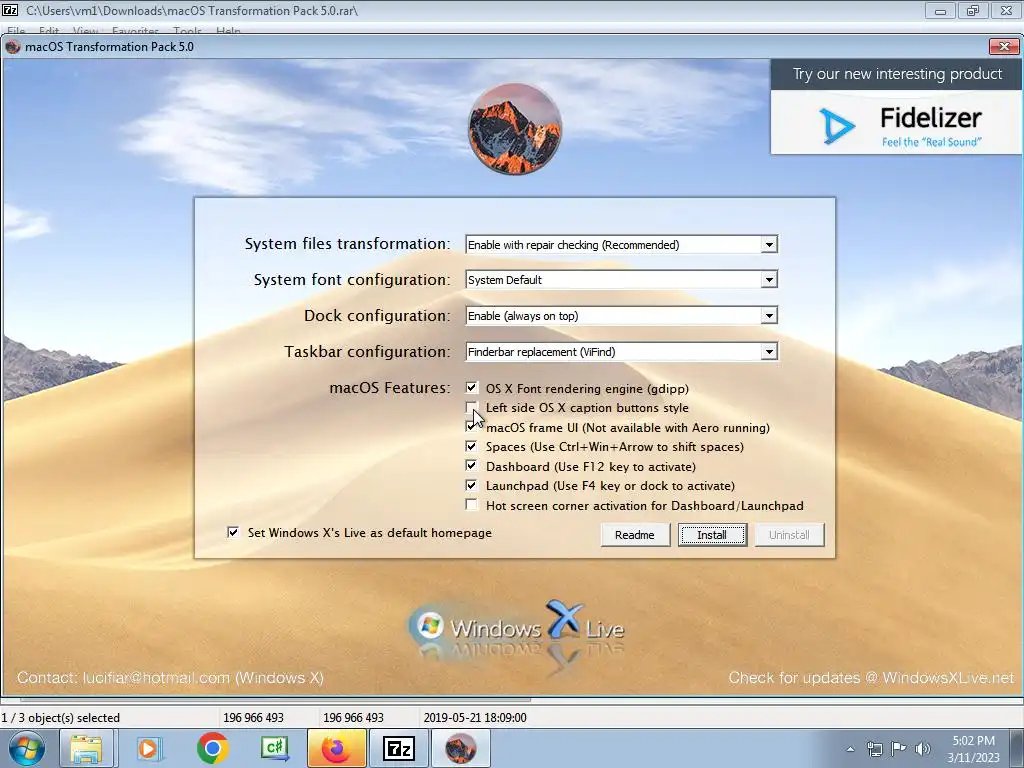
Task: Click the 'Try our new interesting product' banner
Action: point(897,74)
